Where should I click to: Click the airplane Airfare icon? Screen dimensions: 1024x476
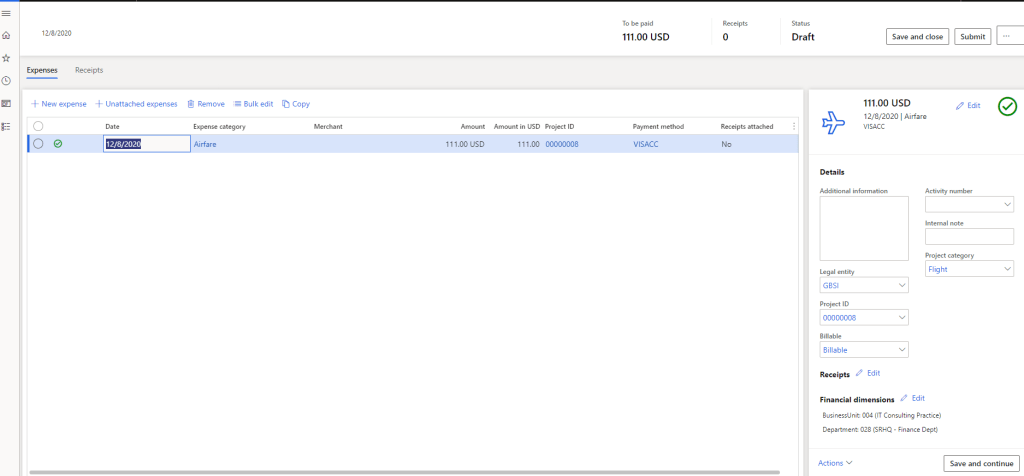[x=833, y=121]
